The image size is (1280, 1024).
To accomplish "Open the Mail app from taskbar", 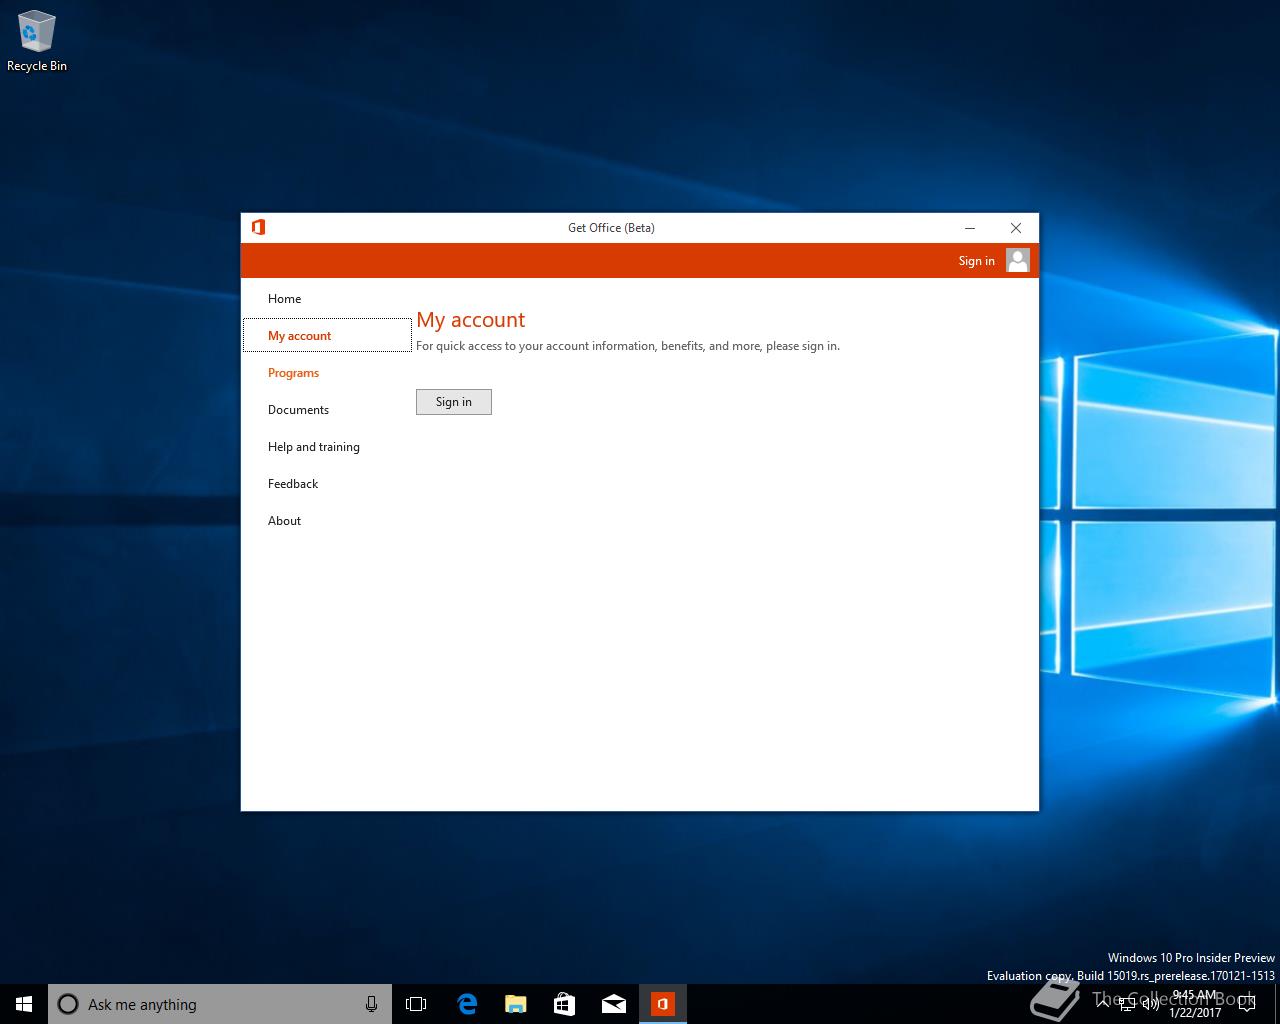I will point(614,1004).
